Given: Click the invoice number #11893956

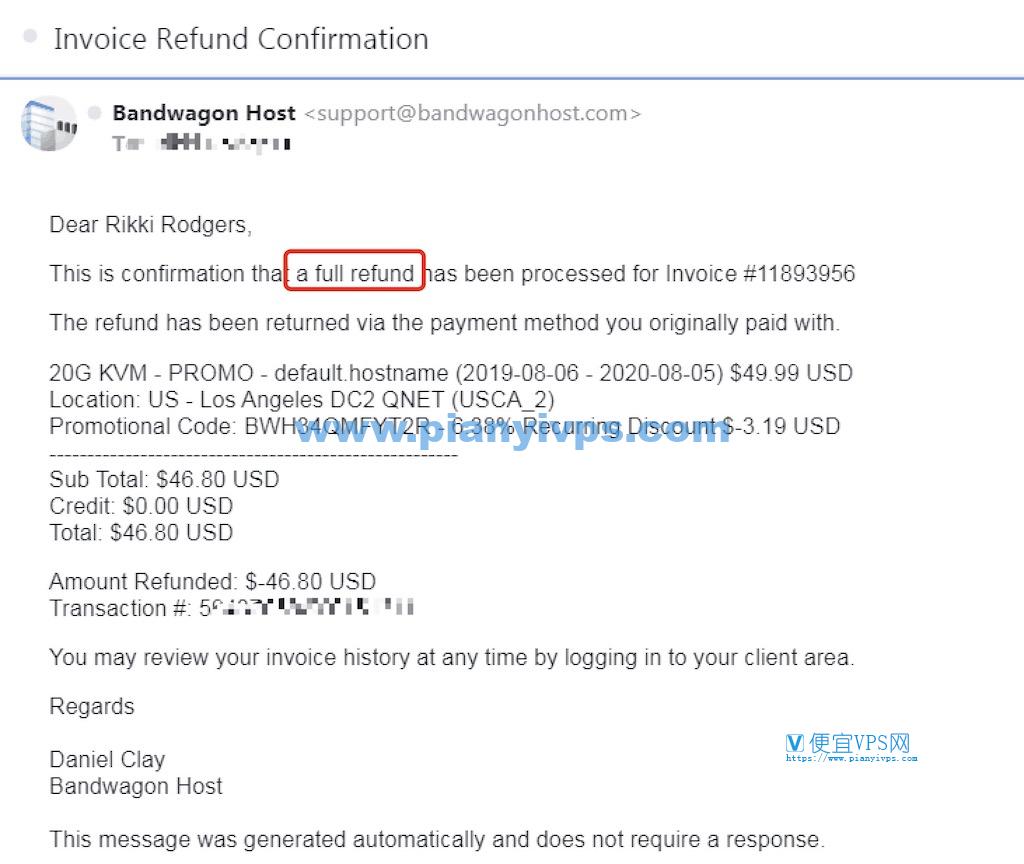Looking at the screenshot, I should coord(799,273).
